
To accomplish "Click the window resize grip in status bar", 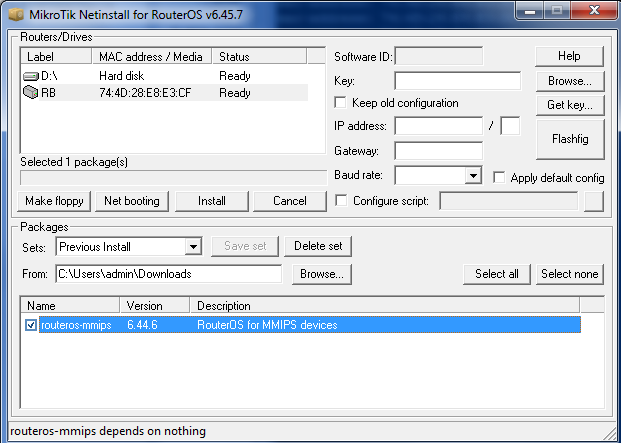I will (609, 434).
